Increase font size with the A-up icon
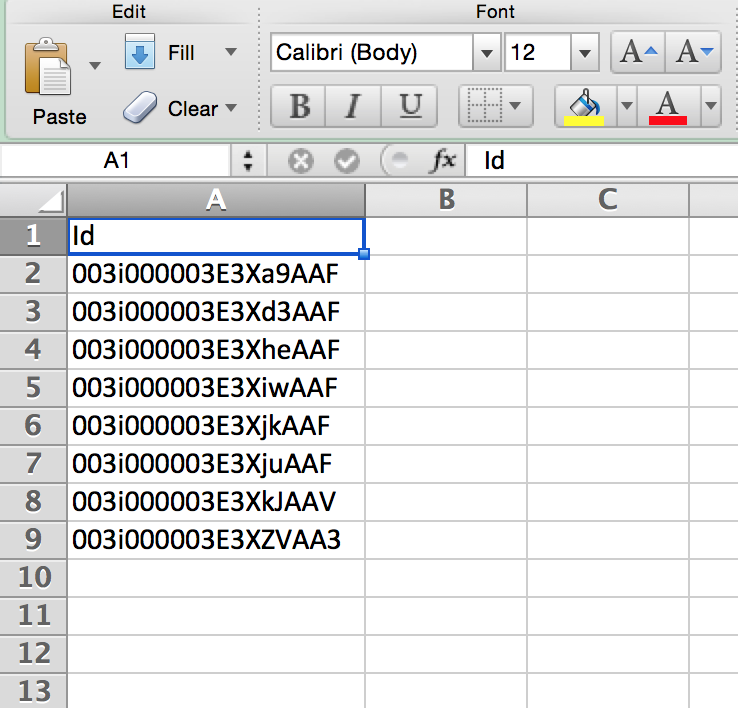Screen dimensions: 738x708 (638, 52)
